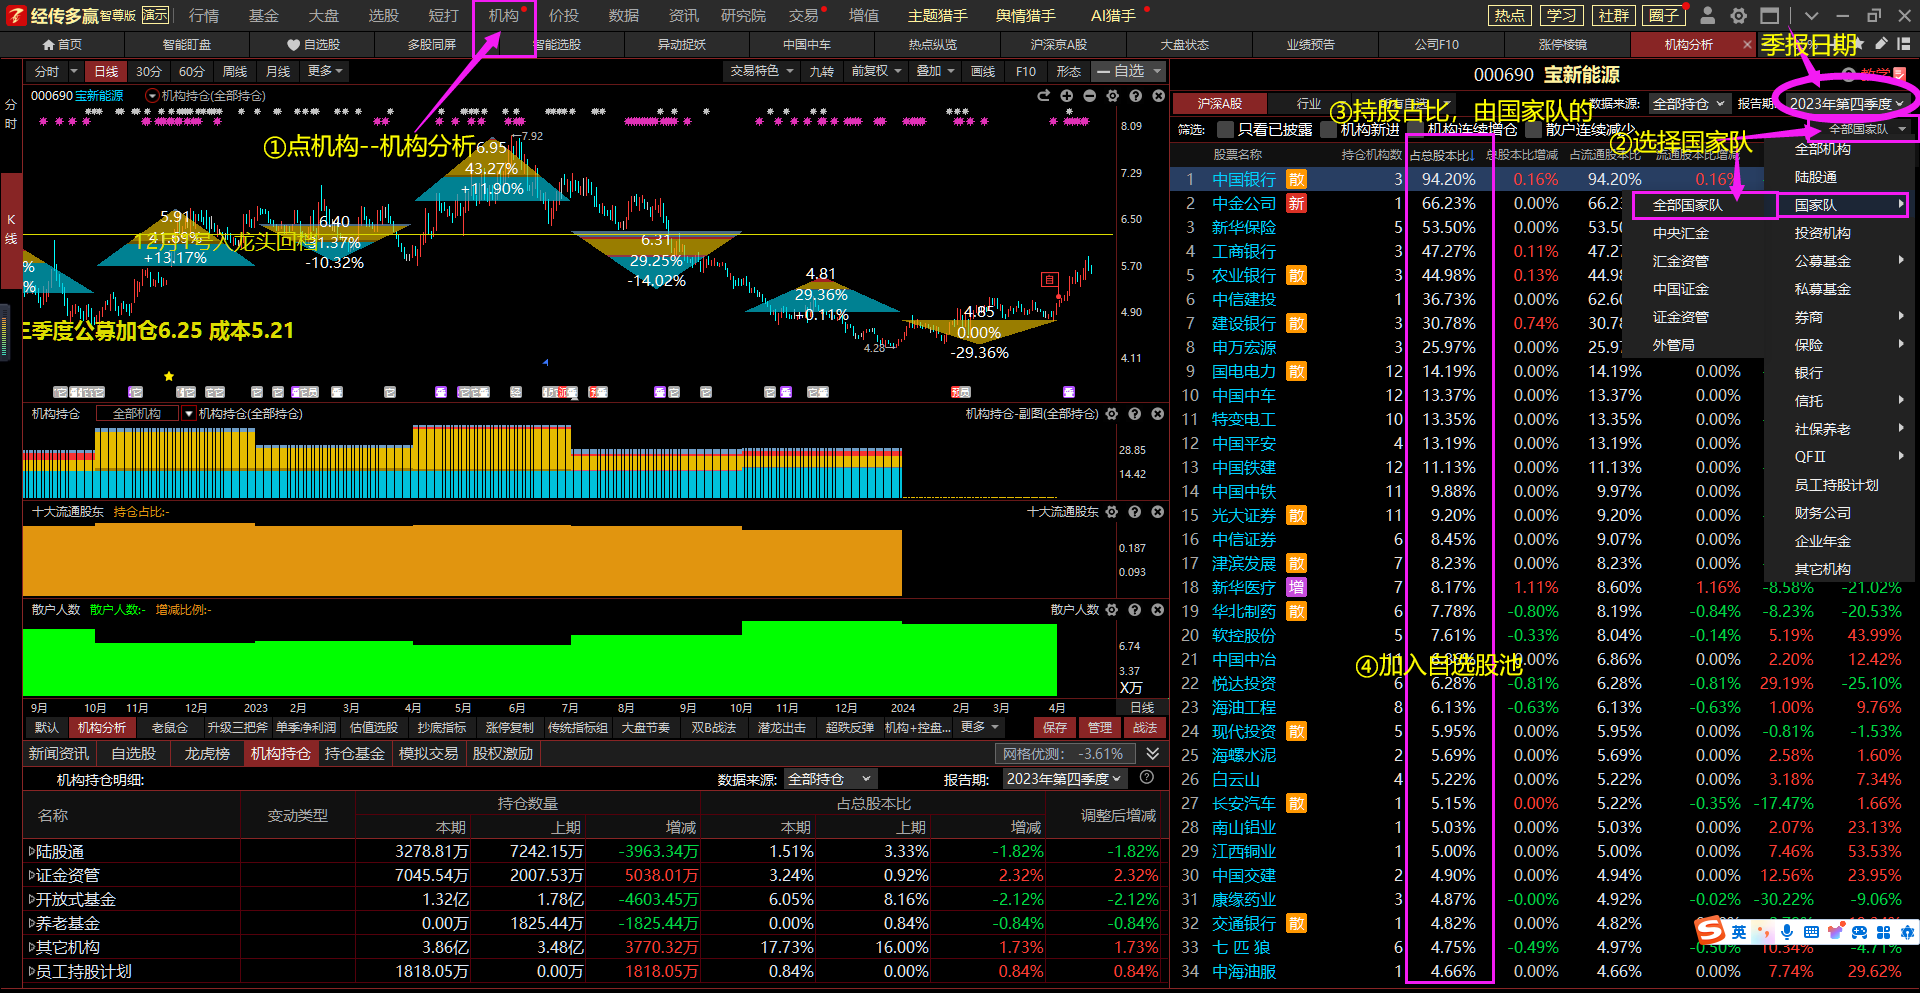Click the Sogou input method S icon

click(x=1710, y=931)
